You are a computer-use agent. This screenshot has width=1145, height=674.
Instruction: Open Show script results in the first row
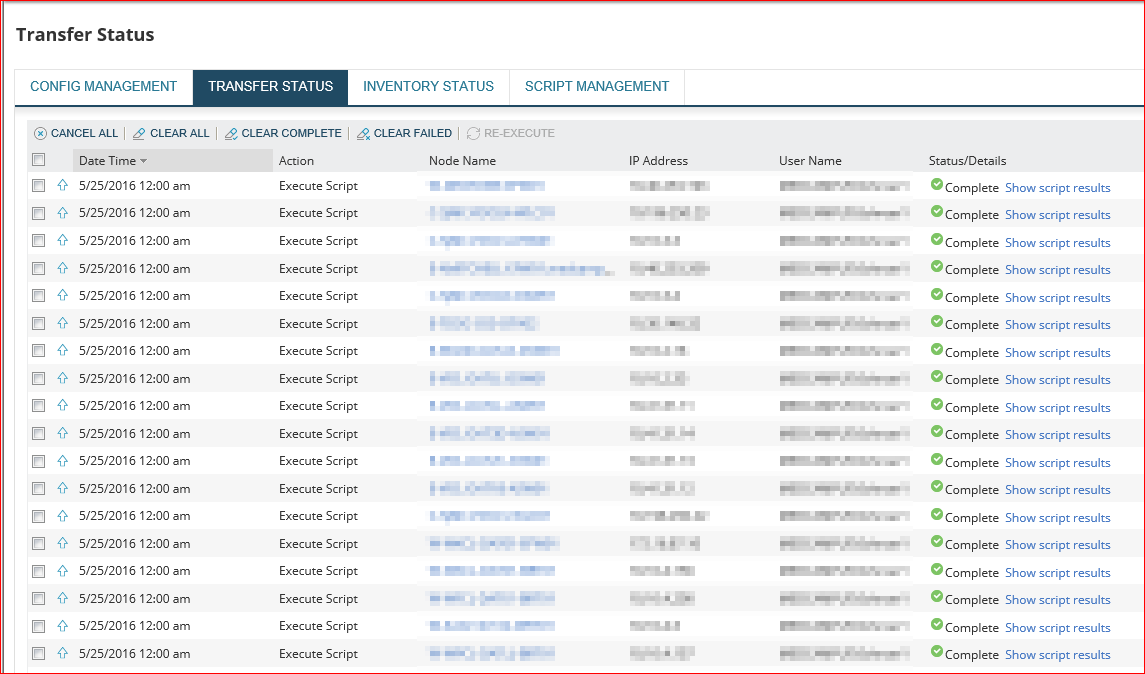1057,188
